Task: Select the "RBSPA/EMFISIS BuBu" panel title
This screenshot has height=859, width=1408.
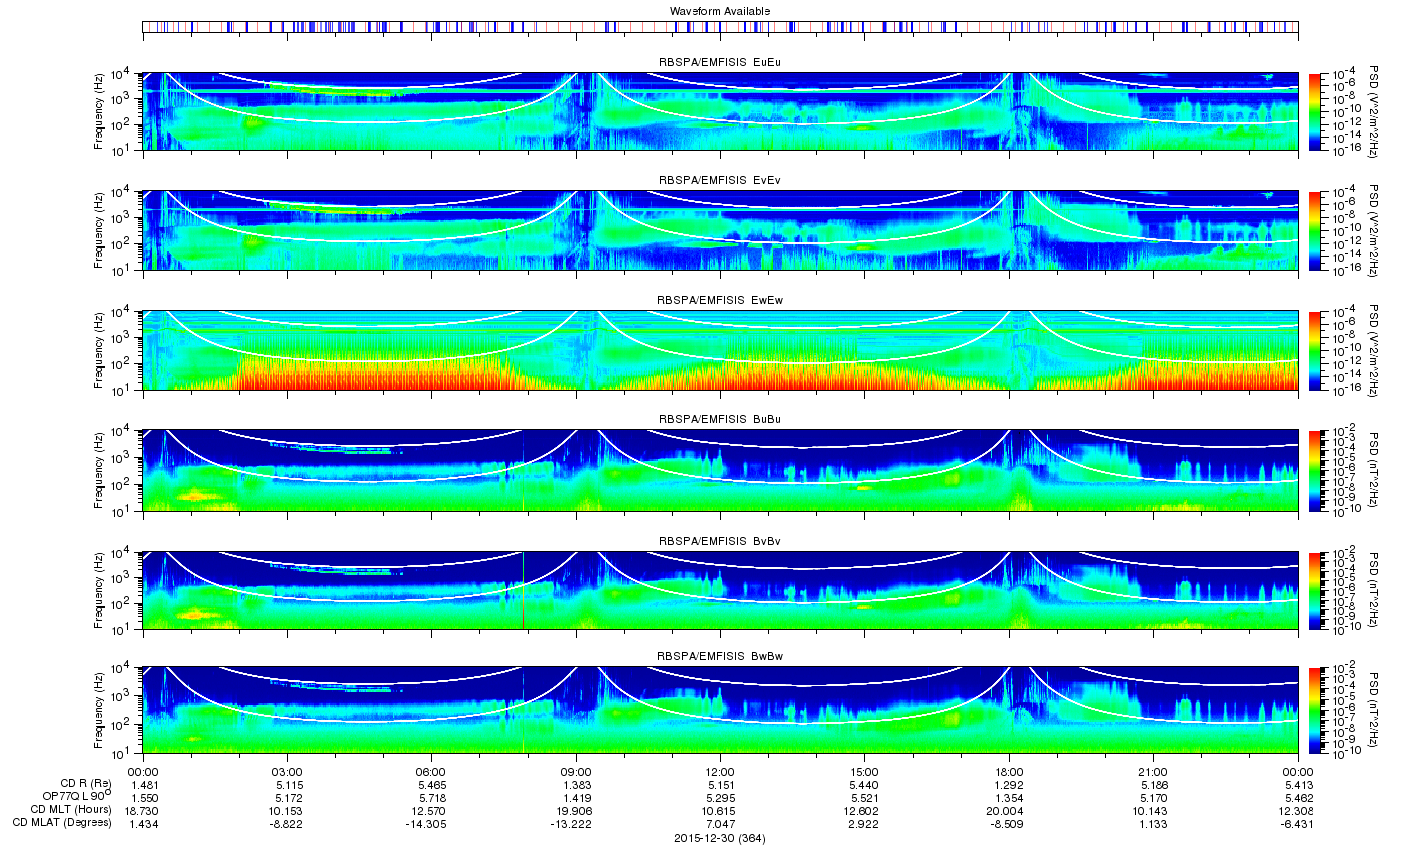Action: coord(720,419)
